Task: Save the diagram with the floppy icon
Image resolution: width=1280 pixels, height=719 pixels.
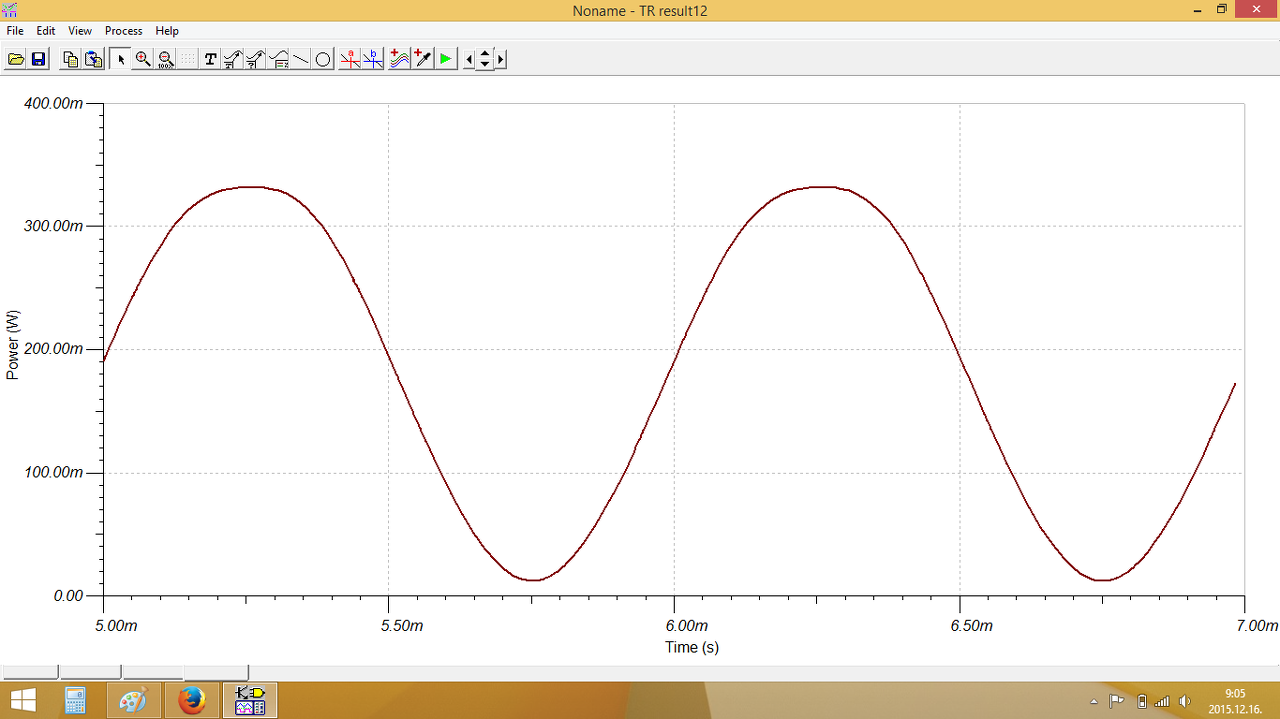Action: [38, 59]
